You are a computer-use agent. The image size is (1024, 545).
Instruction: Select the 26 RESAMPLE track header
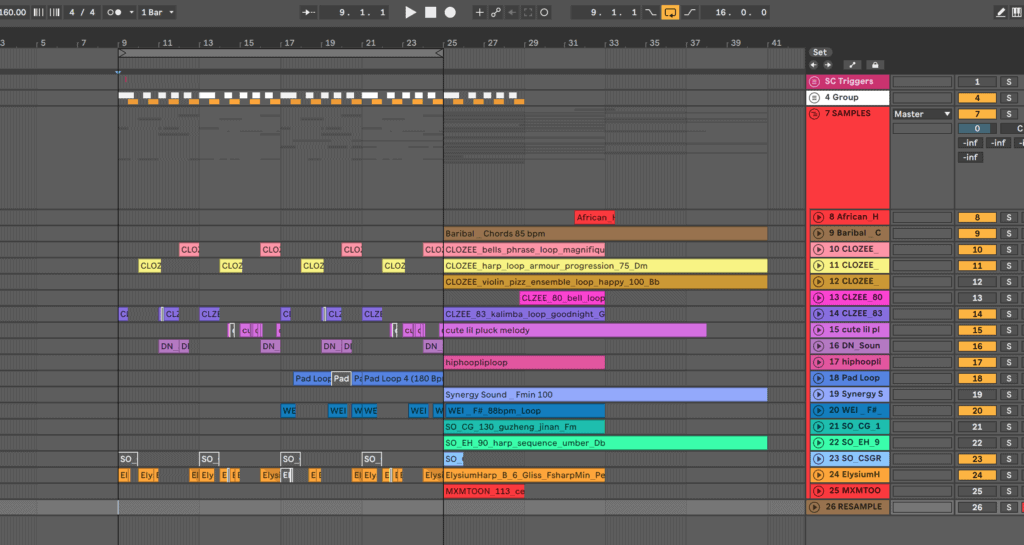[x=853, y=507]
